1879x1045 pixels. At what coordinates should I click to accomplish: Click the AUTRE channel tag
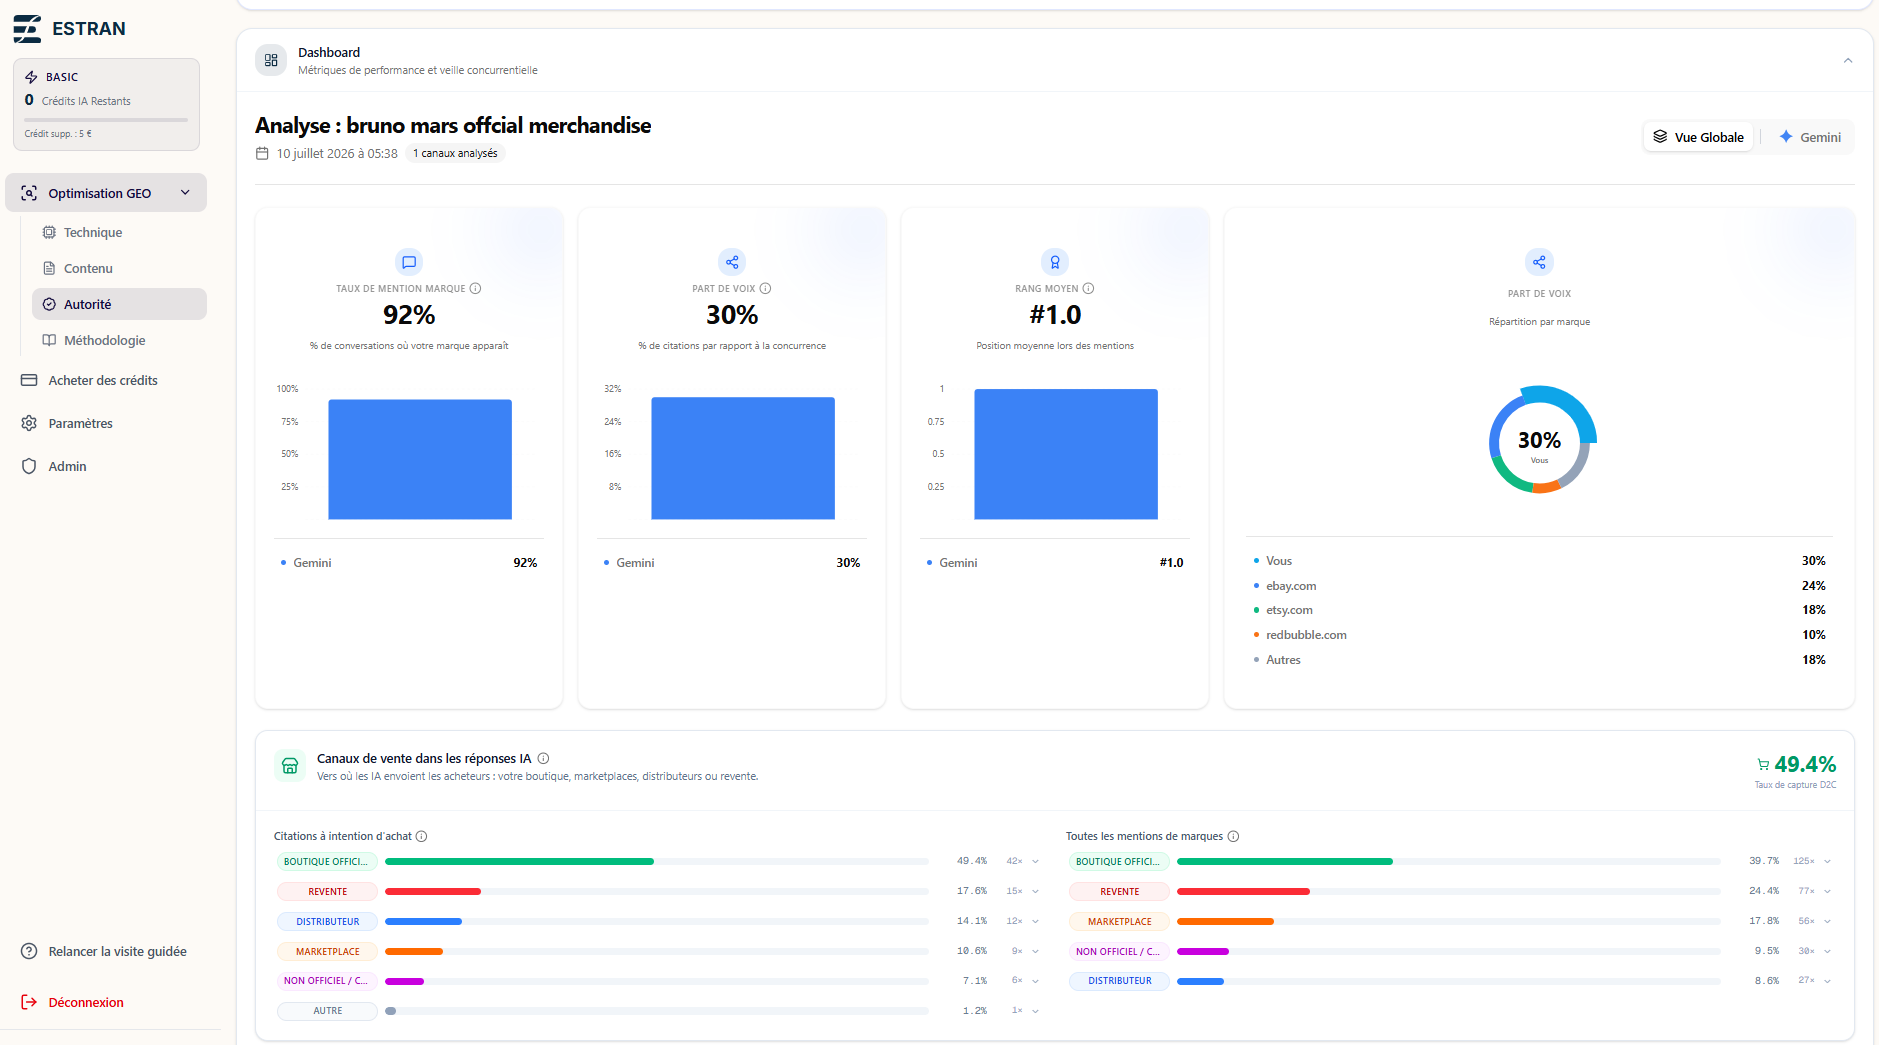(x=327, y=1010)
